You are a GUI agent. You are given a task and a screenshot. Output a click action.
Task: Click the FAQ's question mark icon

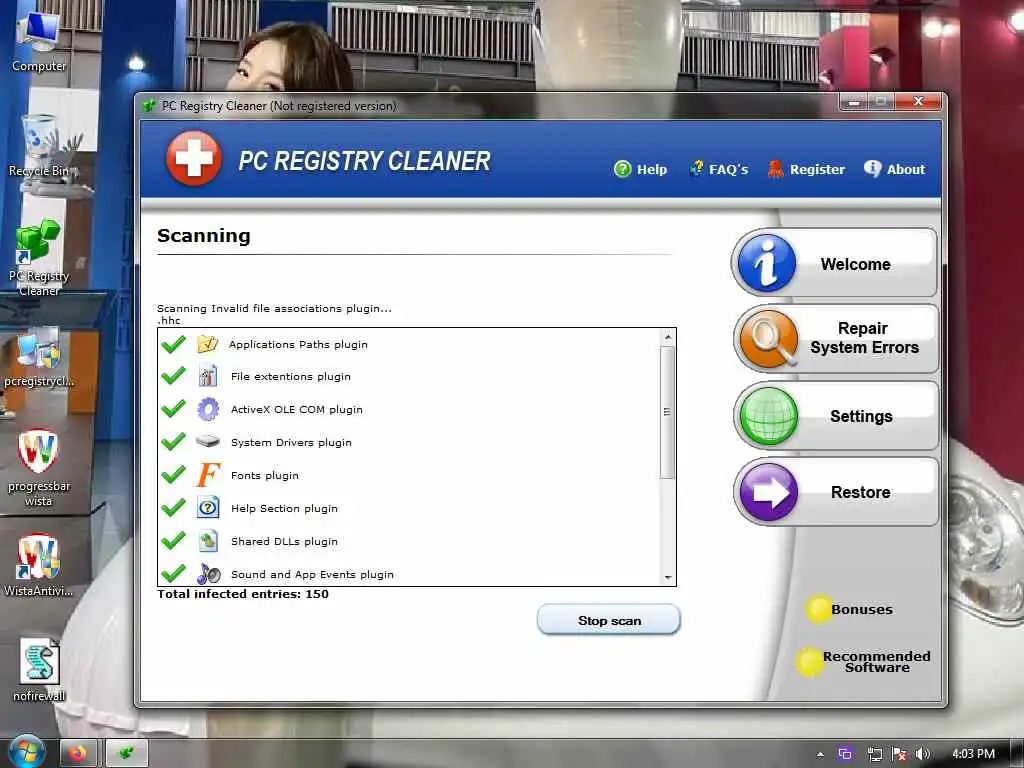tap(697, 168)
